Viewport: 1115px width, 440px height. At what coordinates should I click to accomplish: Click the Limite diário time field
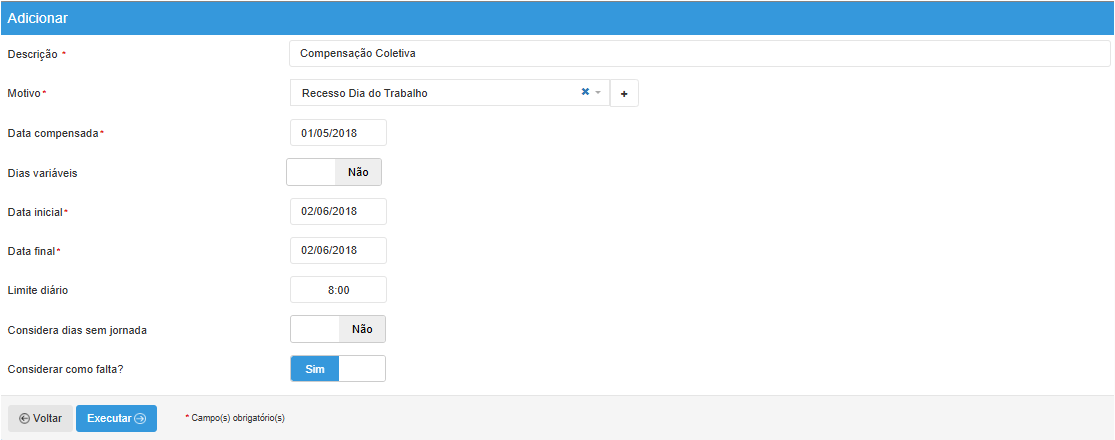point(338,290)
